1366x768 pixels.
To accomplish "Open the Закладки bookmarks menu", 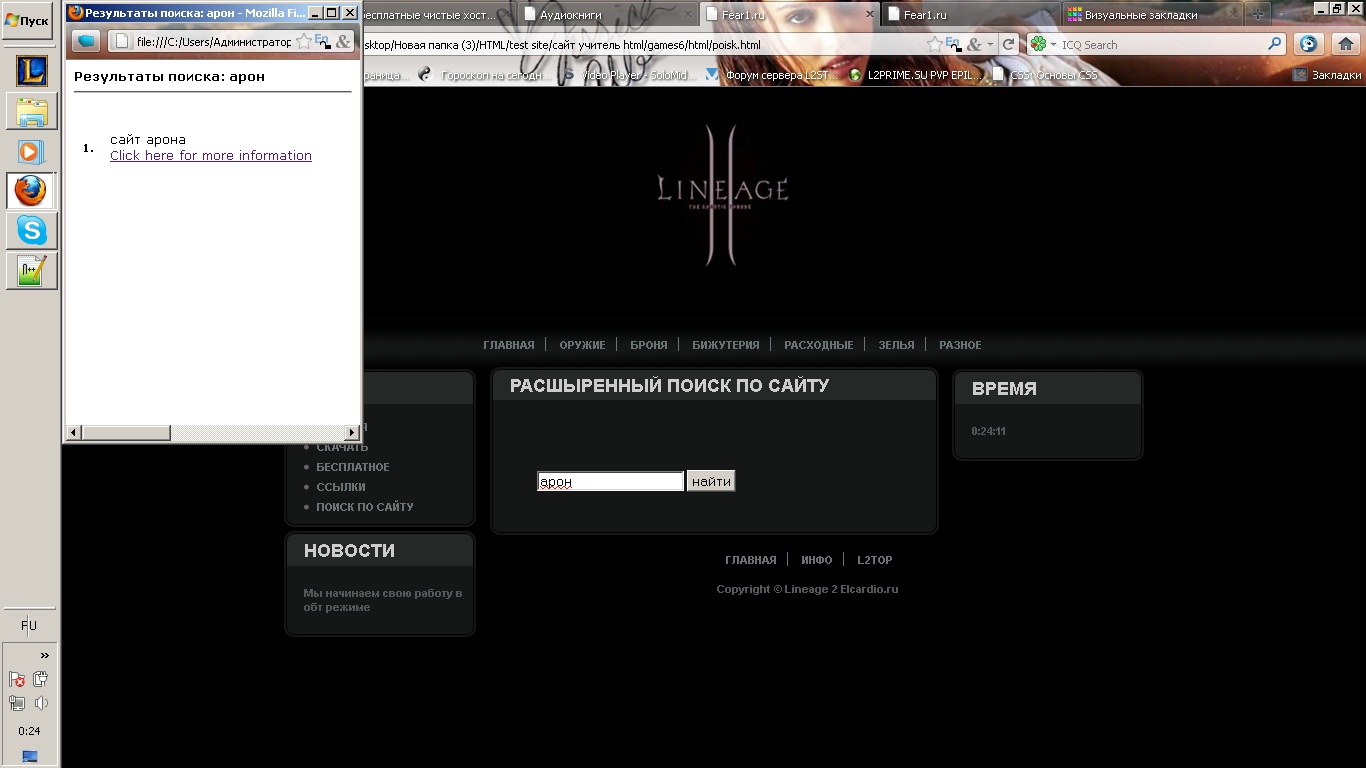I will tap(1327, 75).
